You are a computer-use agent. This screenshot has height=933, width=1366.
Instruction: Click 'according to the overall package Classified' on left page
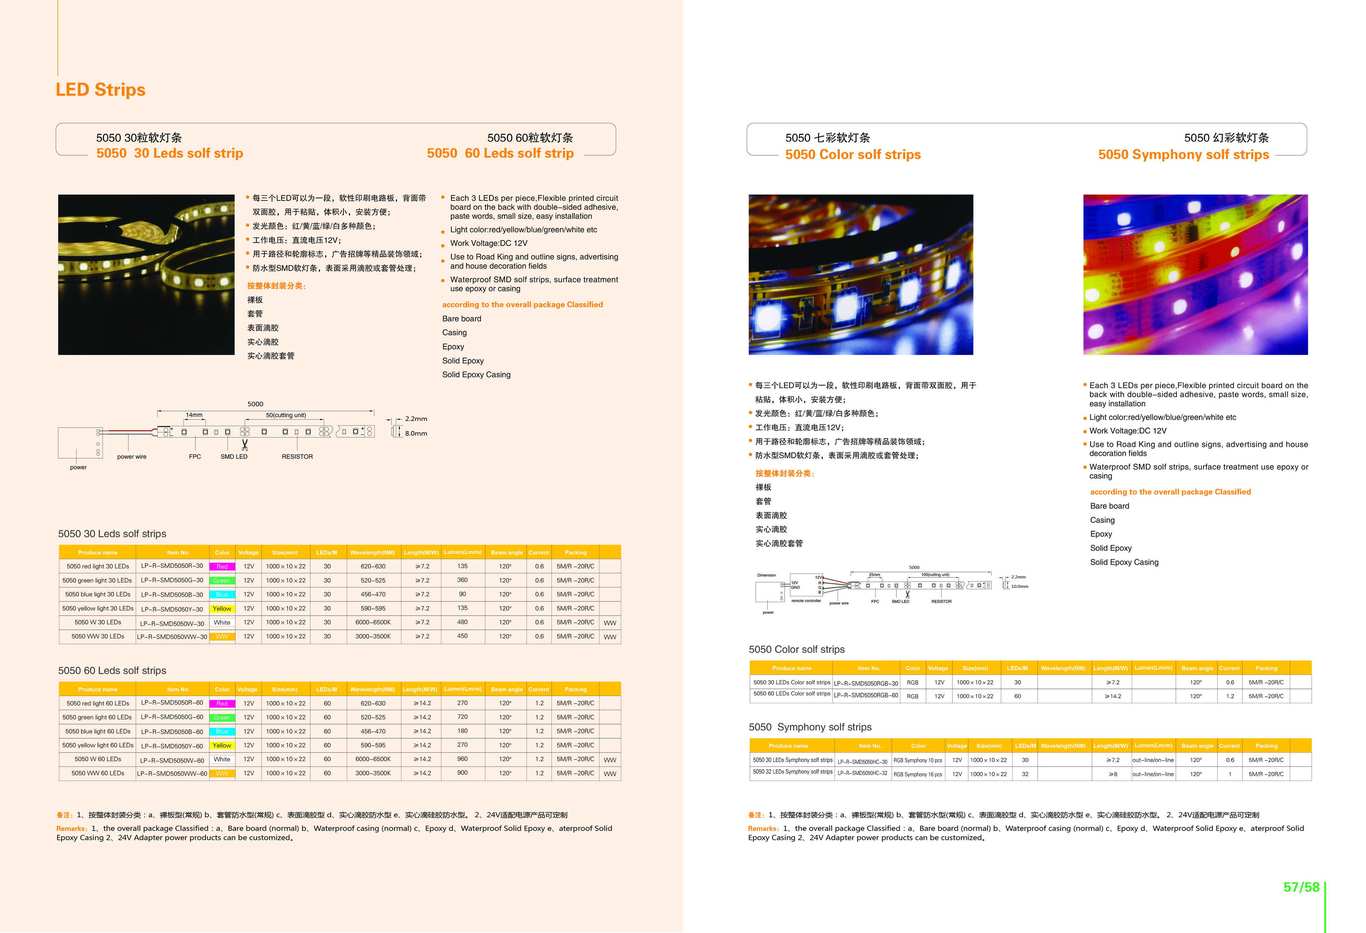tap(523, 305)
